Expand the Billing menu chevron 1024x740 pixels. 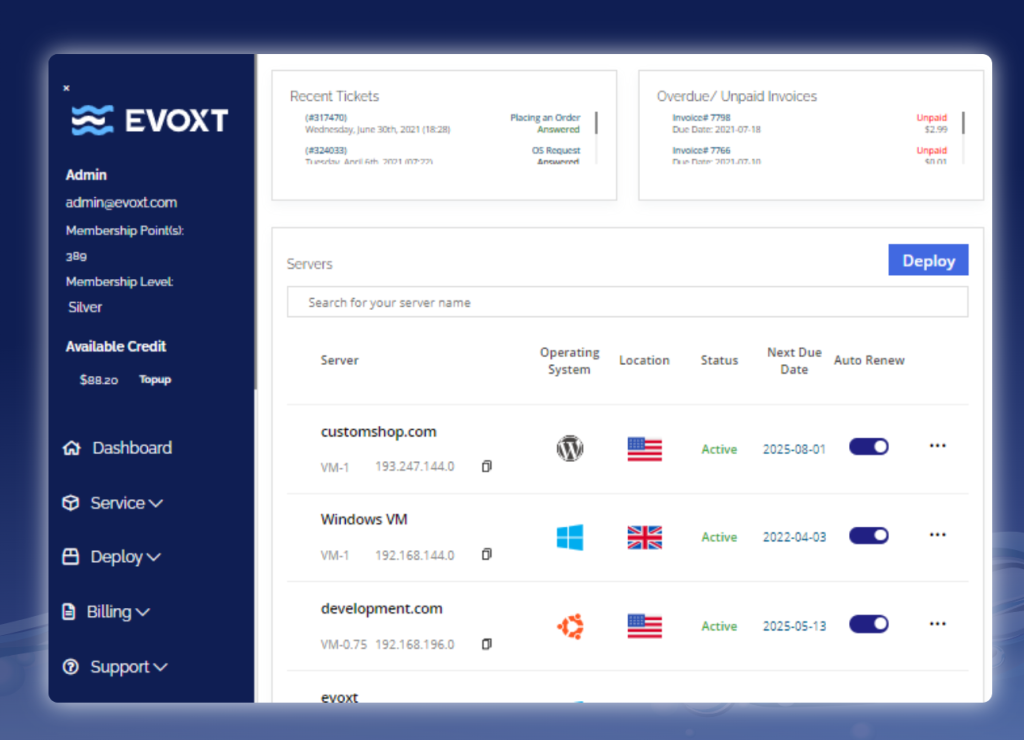tap(142, 612)
